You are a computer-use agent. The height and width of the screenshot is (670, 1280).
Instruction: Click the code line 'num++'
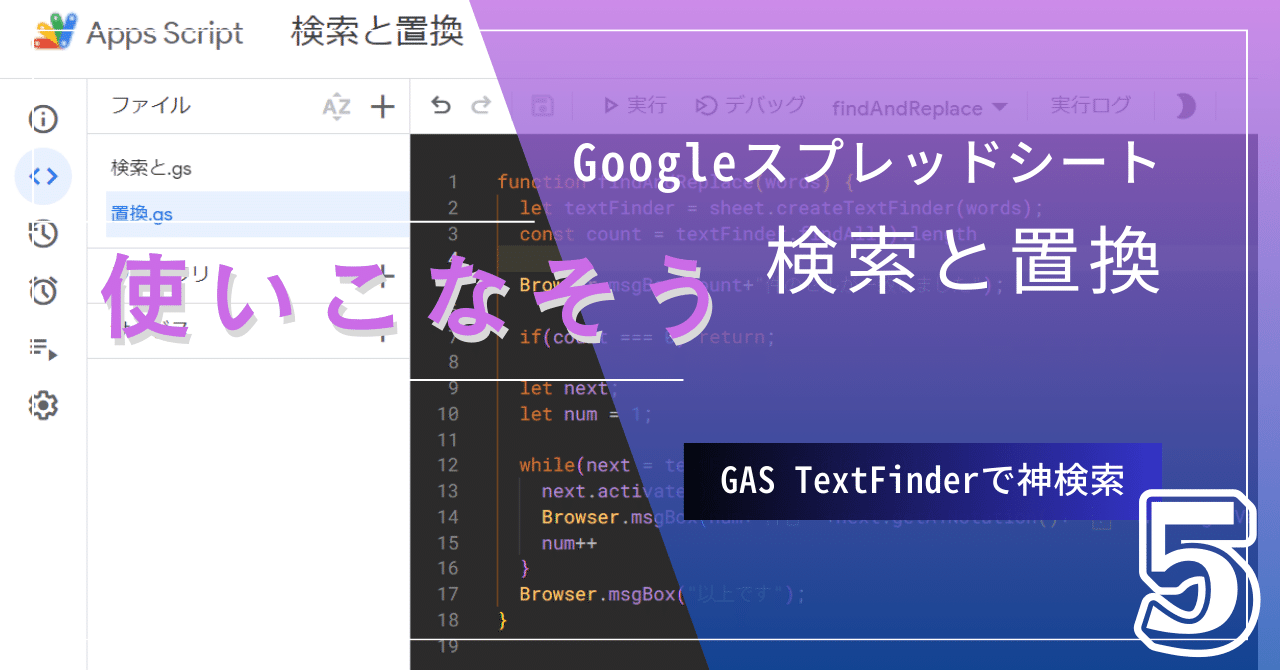(x=569, y=543)
